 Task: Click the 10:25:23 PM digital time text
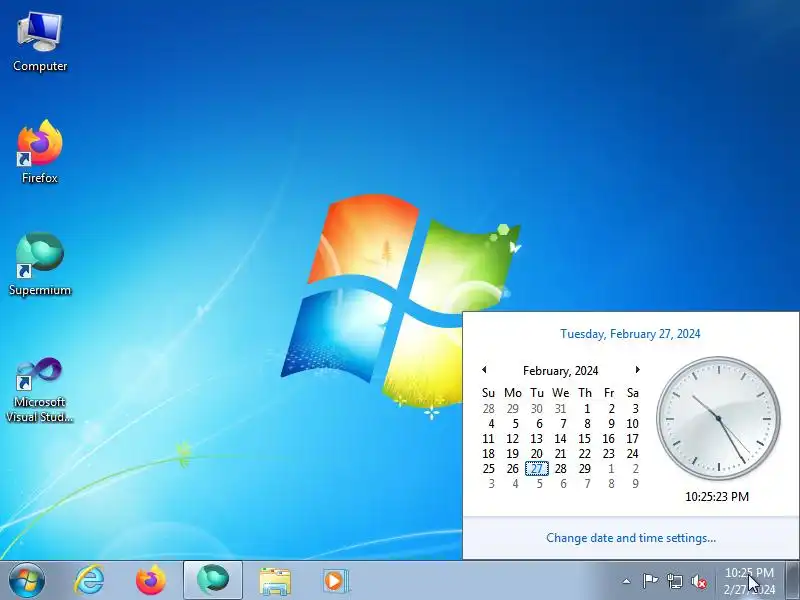point(717,496)
